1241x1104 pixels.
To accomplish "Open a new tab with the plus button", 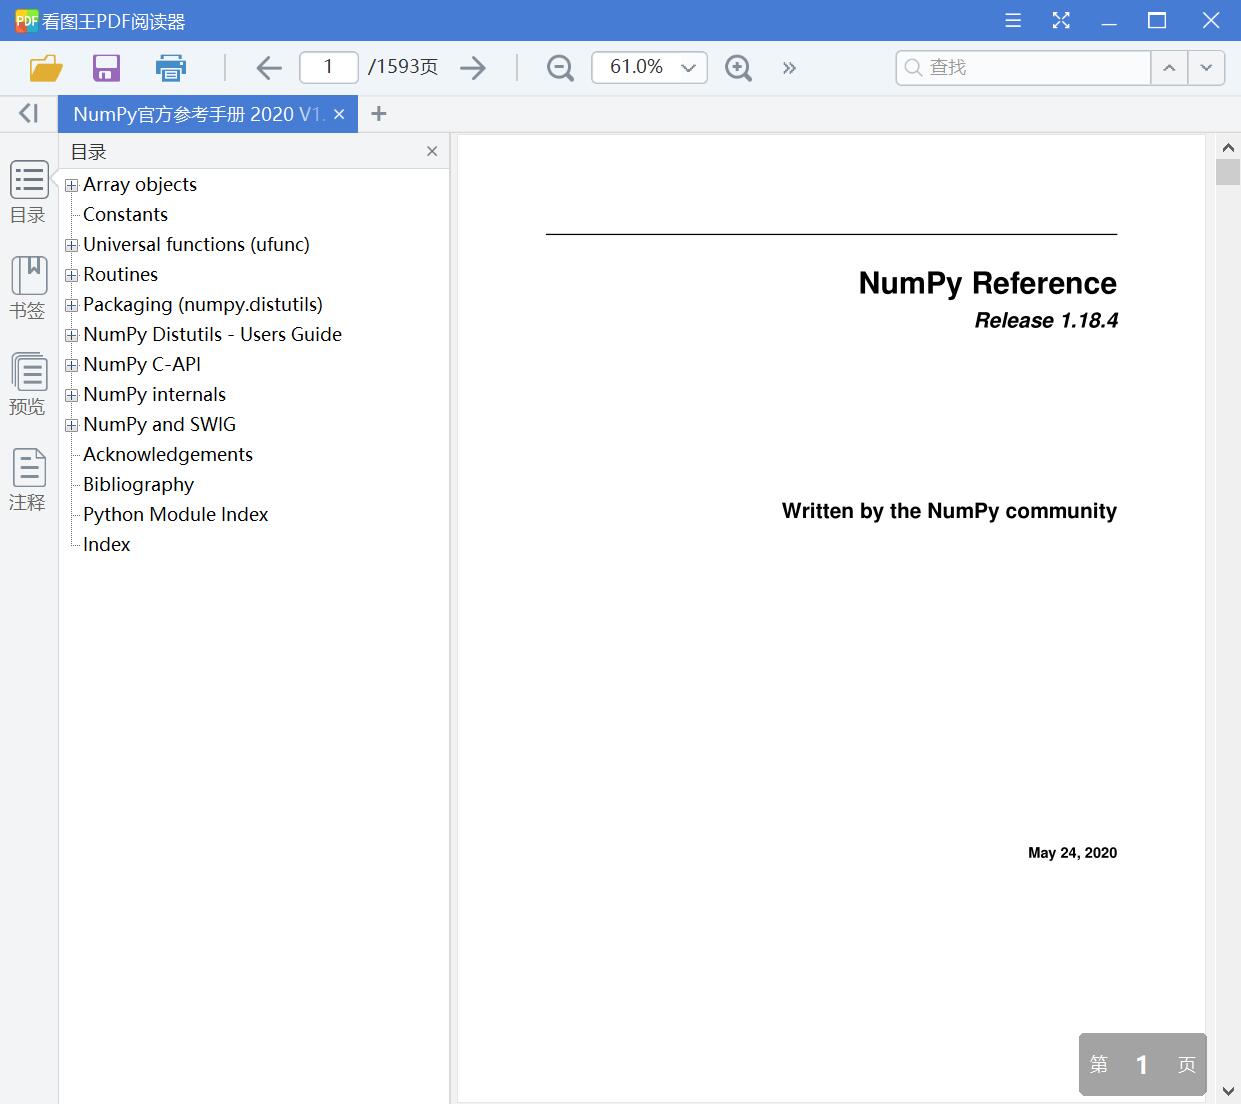I will click(378, 113).
